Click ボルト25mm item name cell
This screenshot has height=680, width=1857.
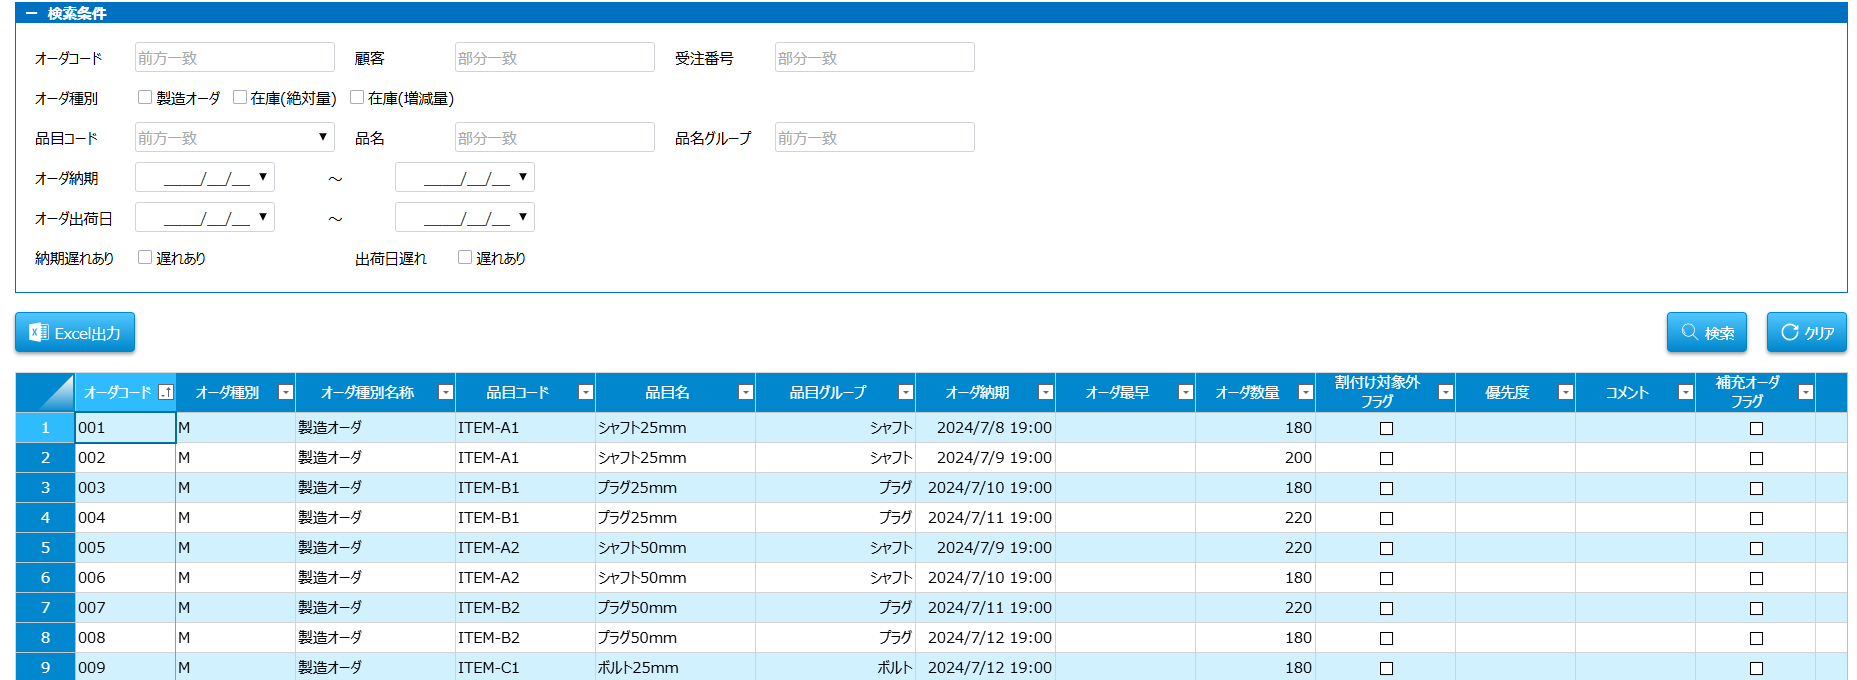[675, 667]
